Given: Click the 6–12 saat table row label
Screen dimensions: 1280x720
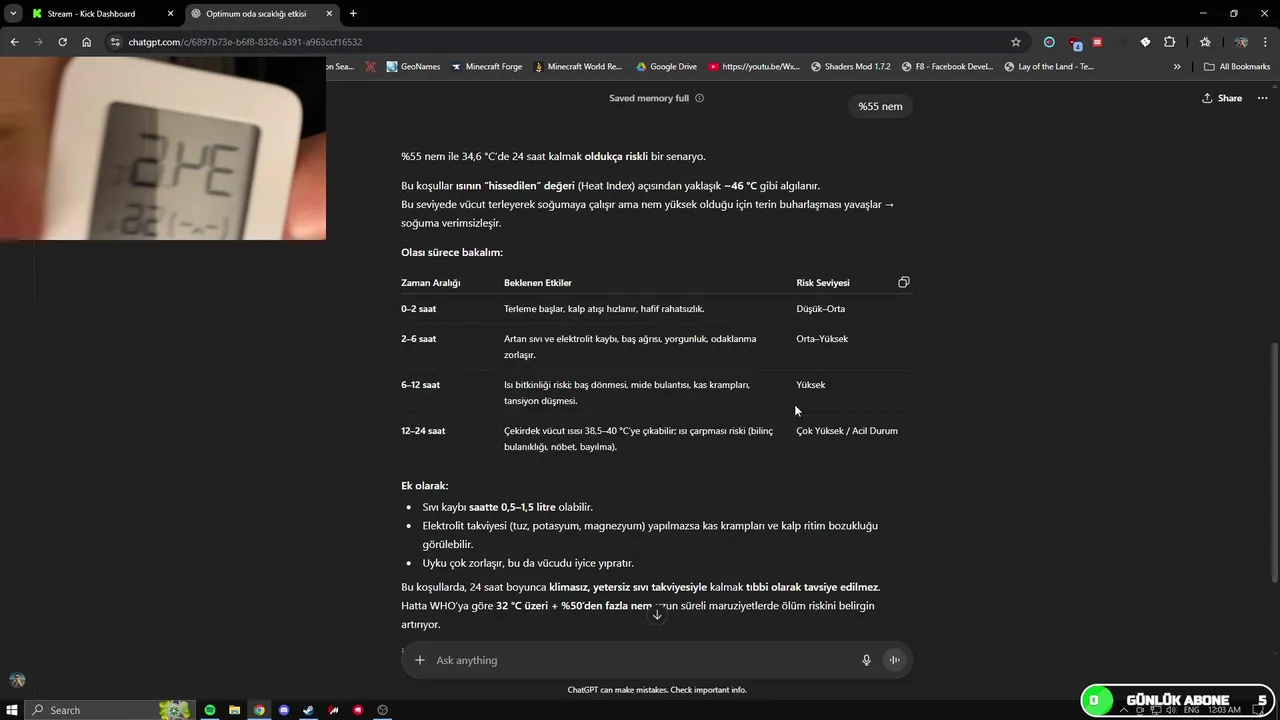Looking at the screenshot, I should [x=421, y=385].
